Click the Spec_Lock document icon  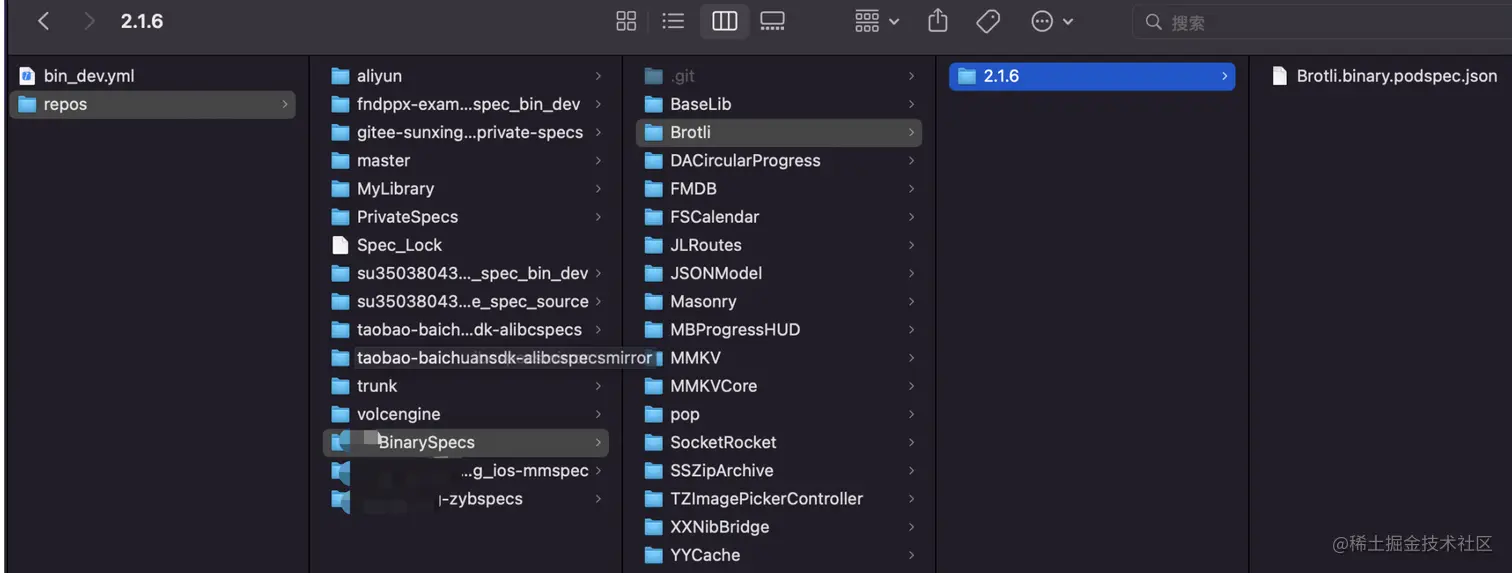340,245
